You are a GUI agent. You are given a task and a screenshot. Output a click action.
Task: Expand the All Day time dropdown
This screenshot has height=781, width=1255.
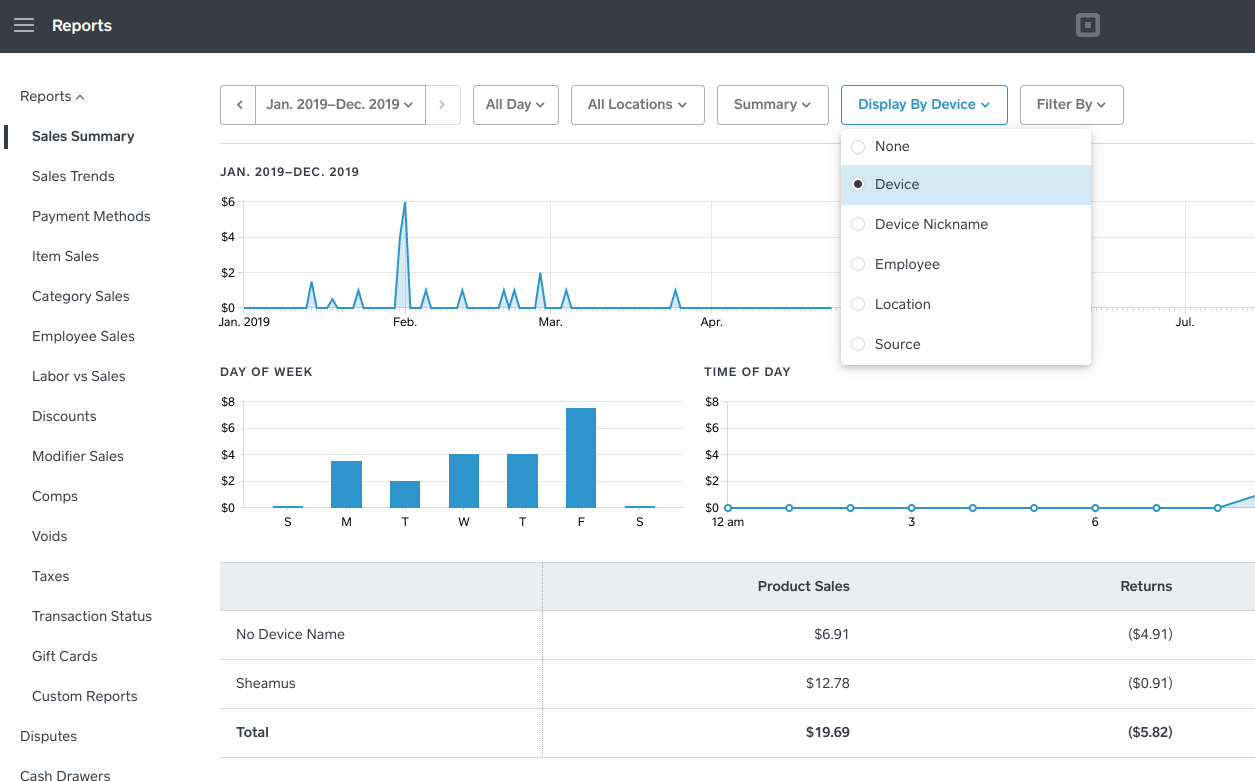point(515,105)
